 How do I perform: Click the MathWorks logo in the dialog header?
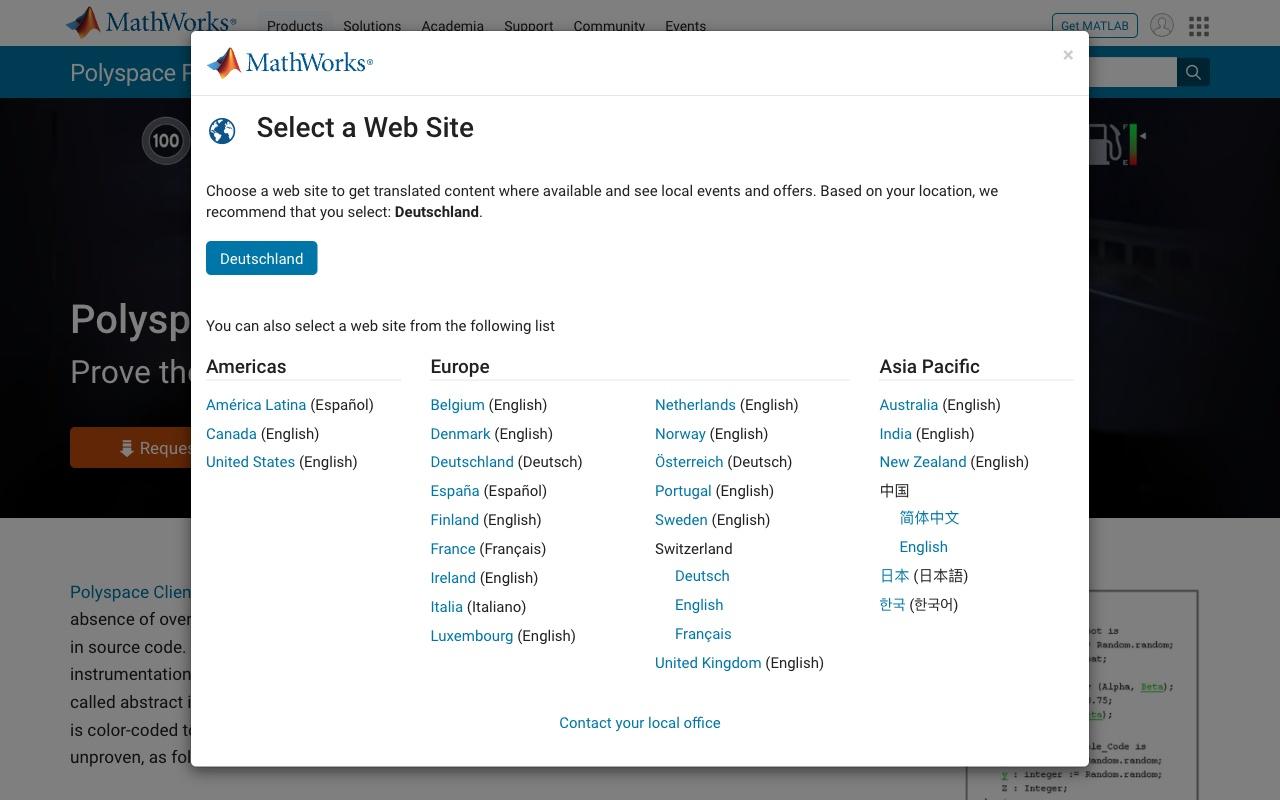[x=290, y=63]
